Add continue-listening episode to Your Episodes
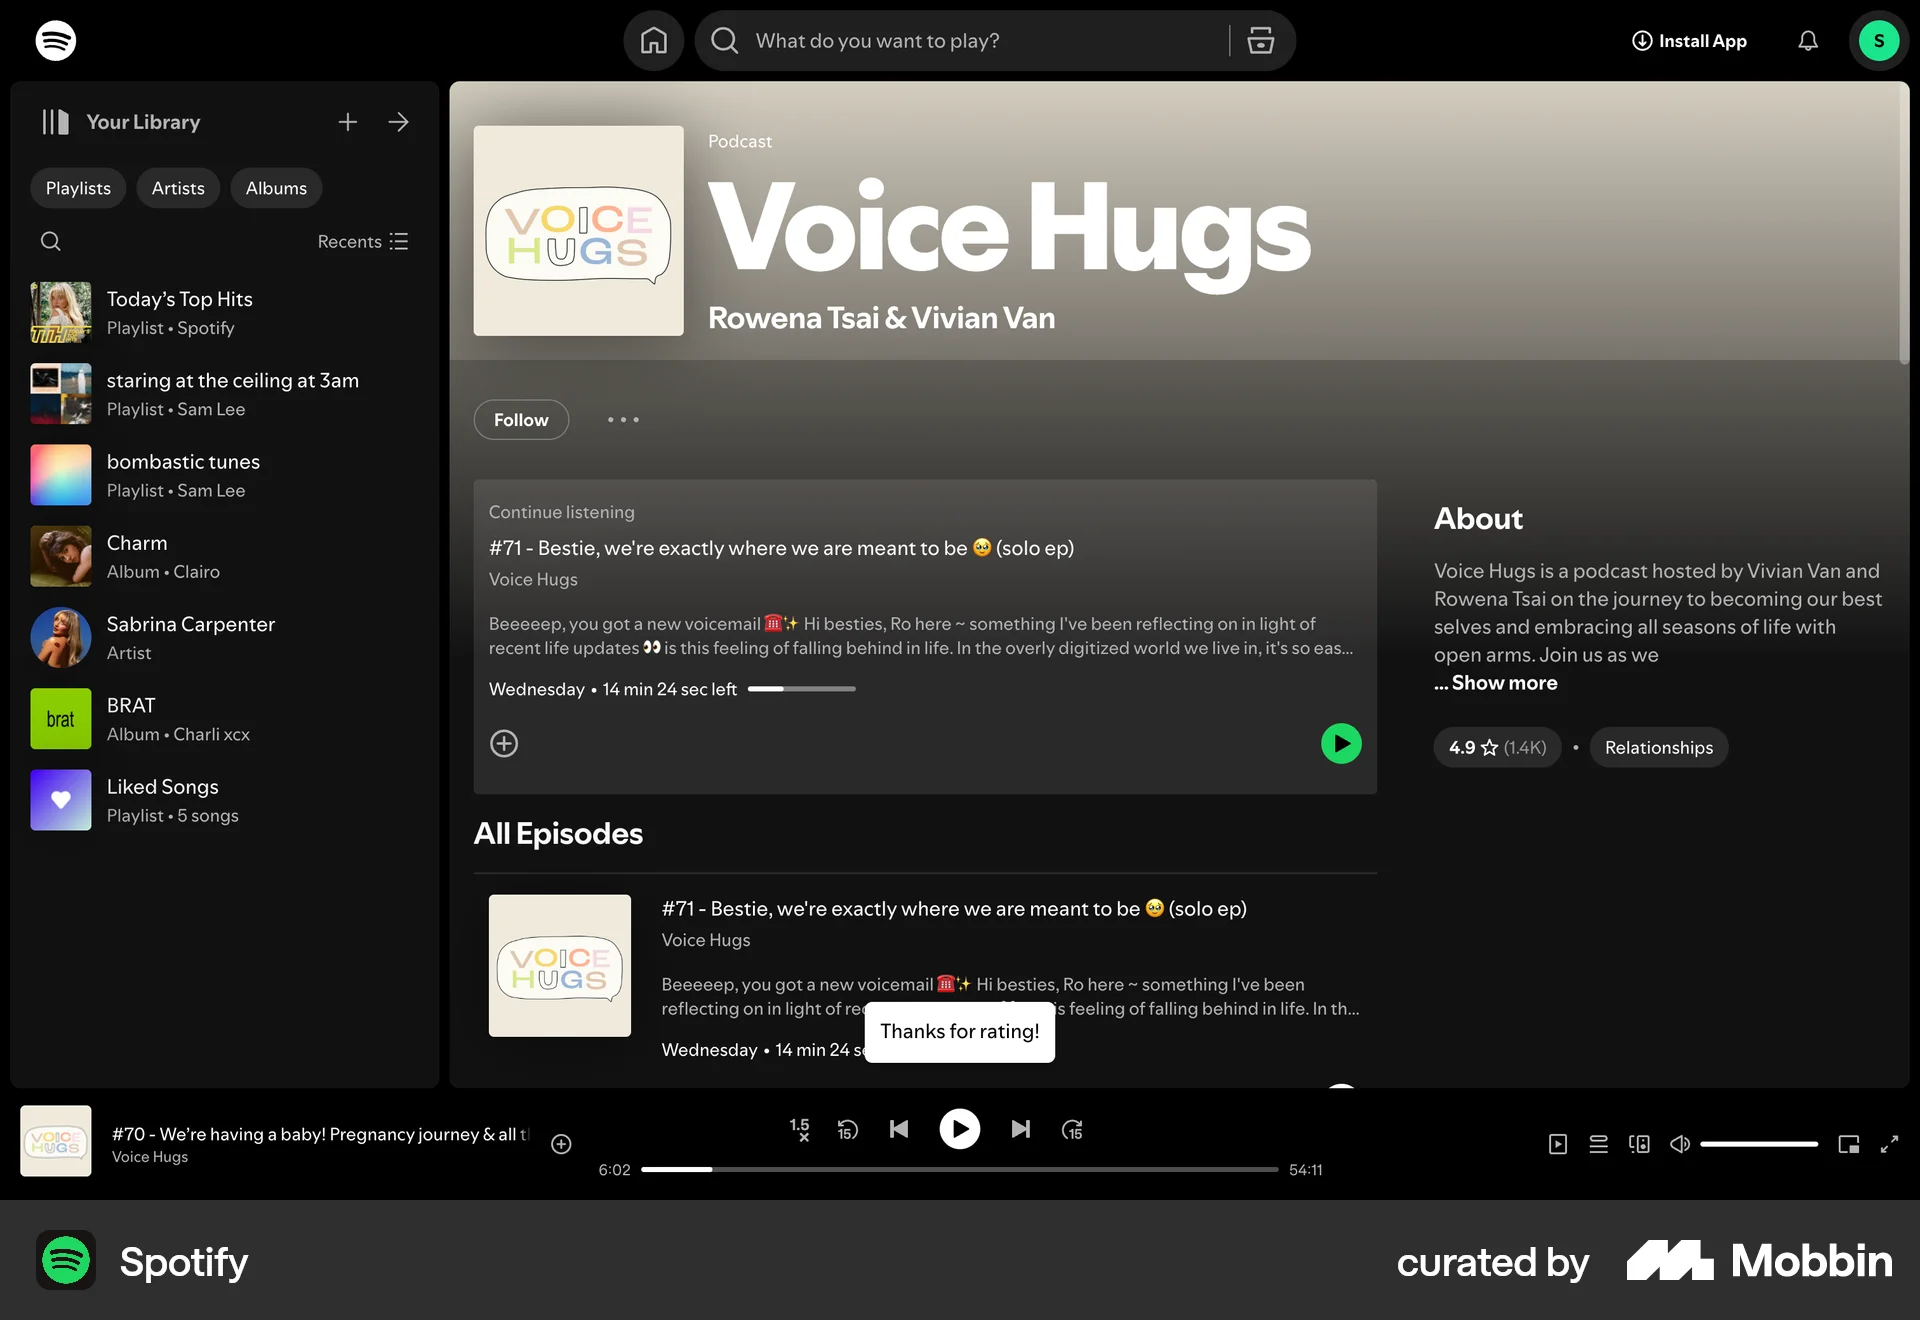Image resolution: width=1920 pixels, height=1320 pixels. 504,743
